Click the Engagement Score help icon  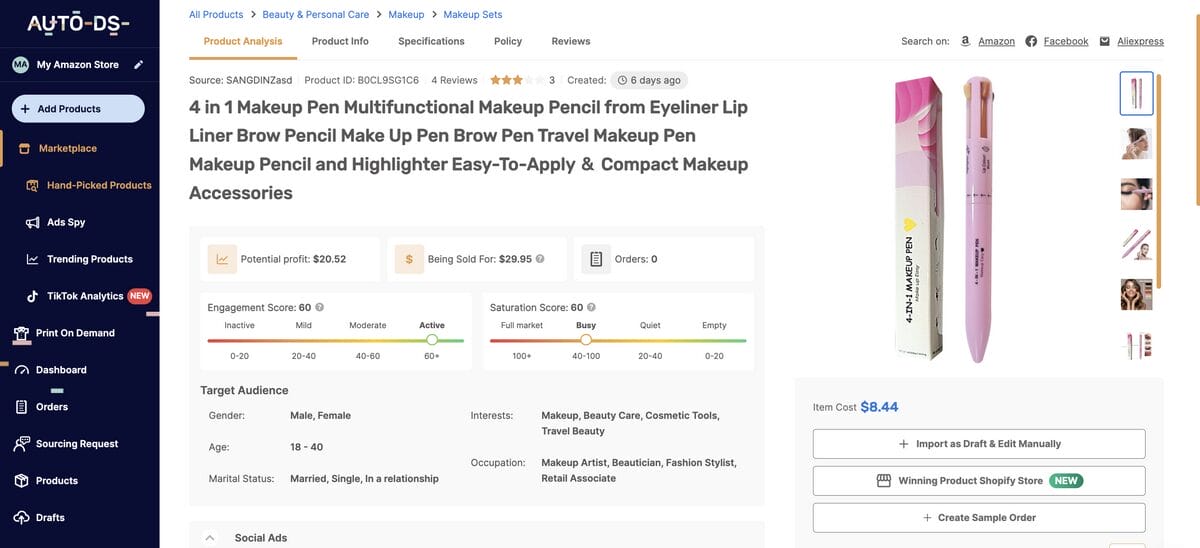click(319, 308)
